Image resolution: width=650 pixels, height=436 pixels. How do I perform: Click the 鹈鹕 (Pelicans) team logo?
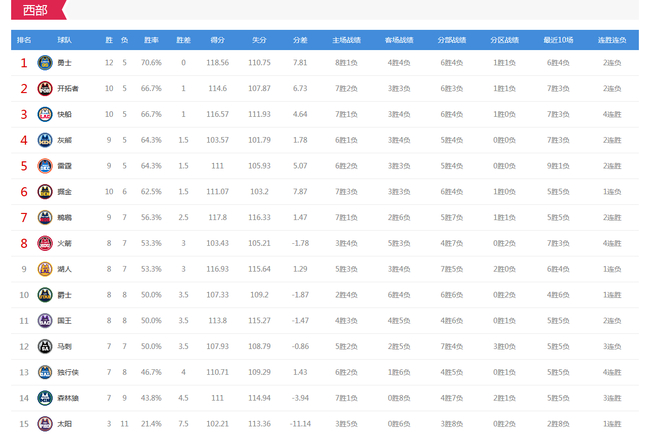click(x=45, y=218)
